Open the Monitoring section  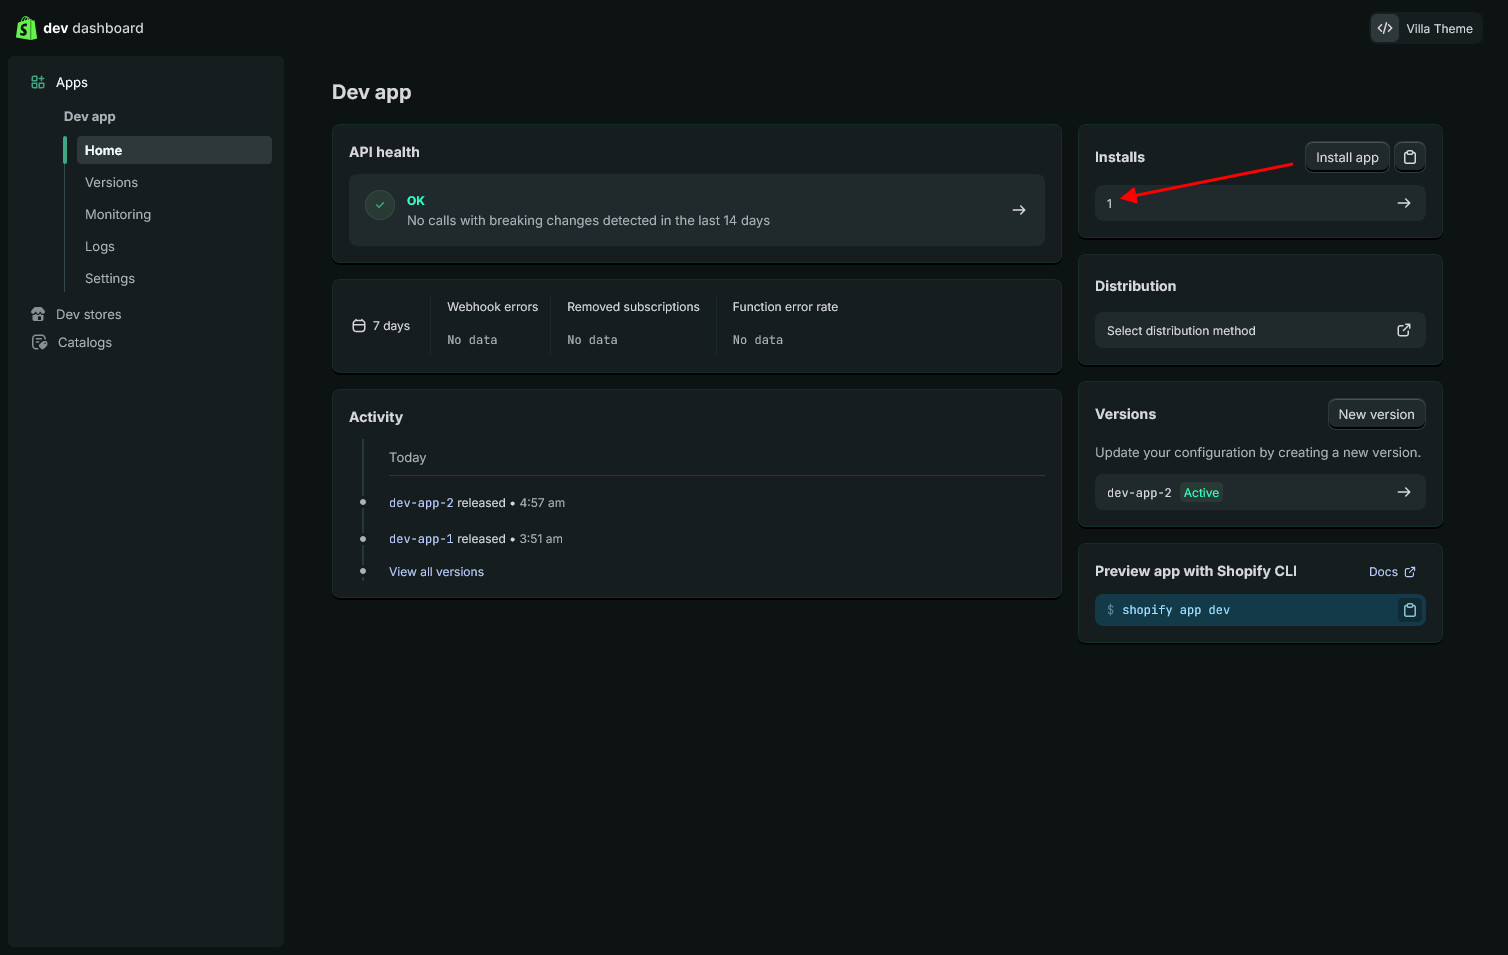tap(118, 214)
